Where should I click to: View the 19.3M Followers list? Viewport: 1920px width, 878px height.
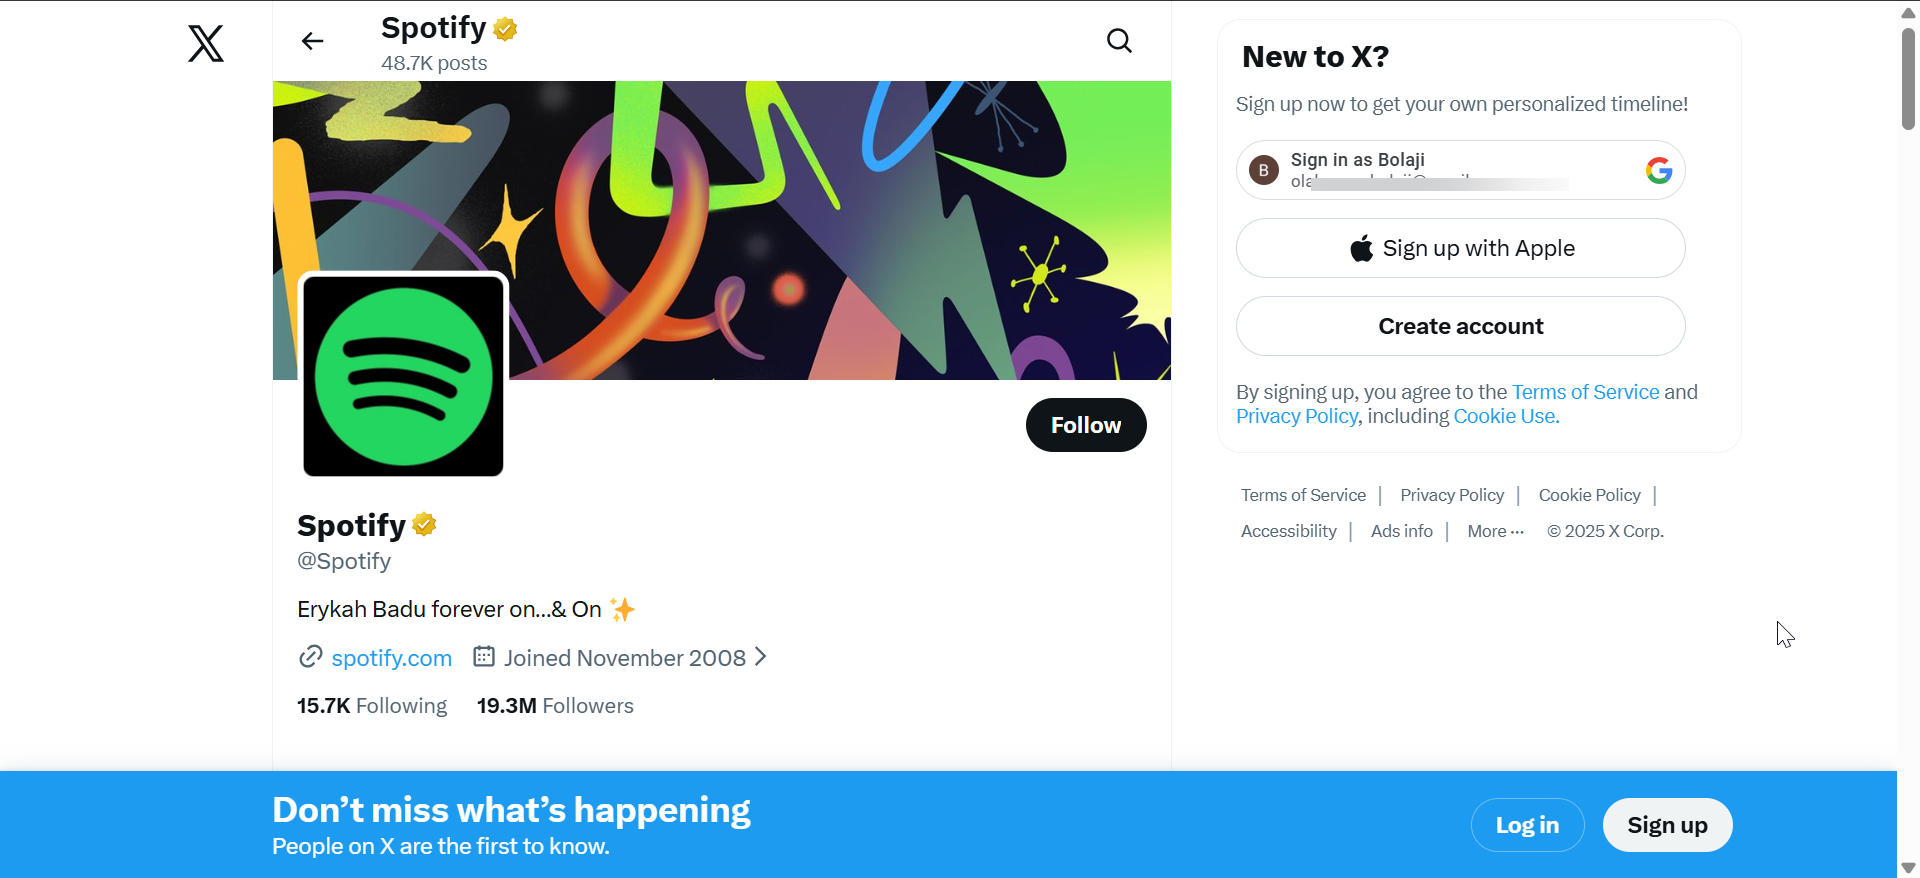click(x=555, y=706)
